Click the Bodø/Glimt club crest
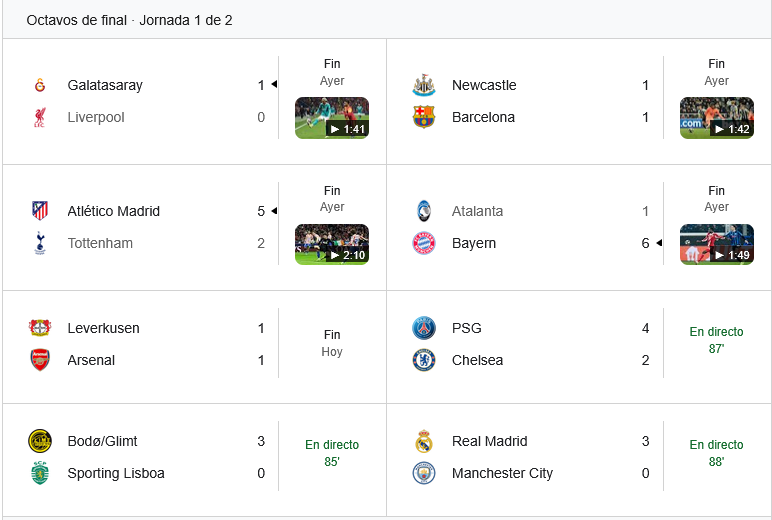 [40, 441]
